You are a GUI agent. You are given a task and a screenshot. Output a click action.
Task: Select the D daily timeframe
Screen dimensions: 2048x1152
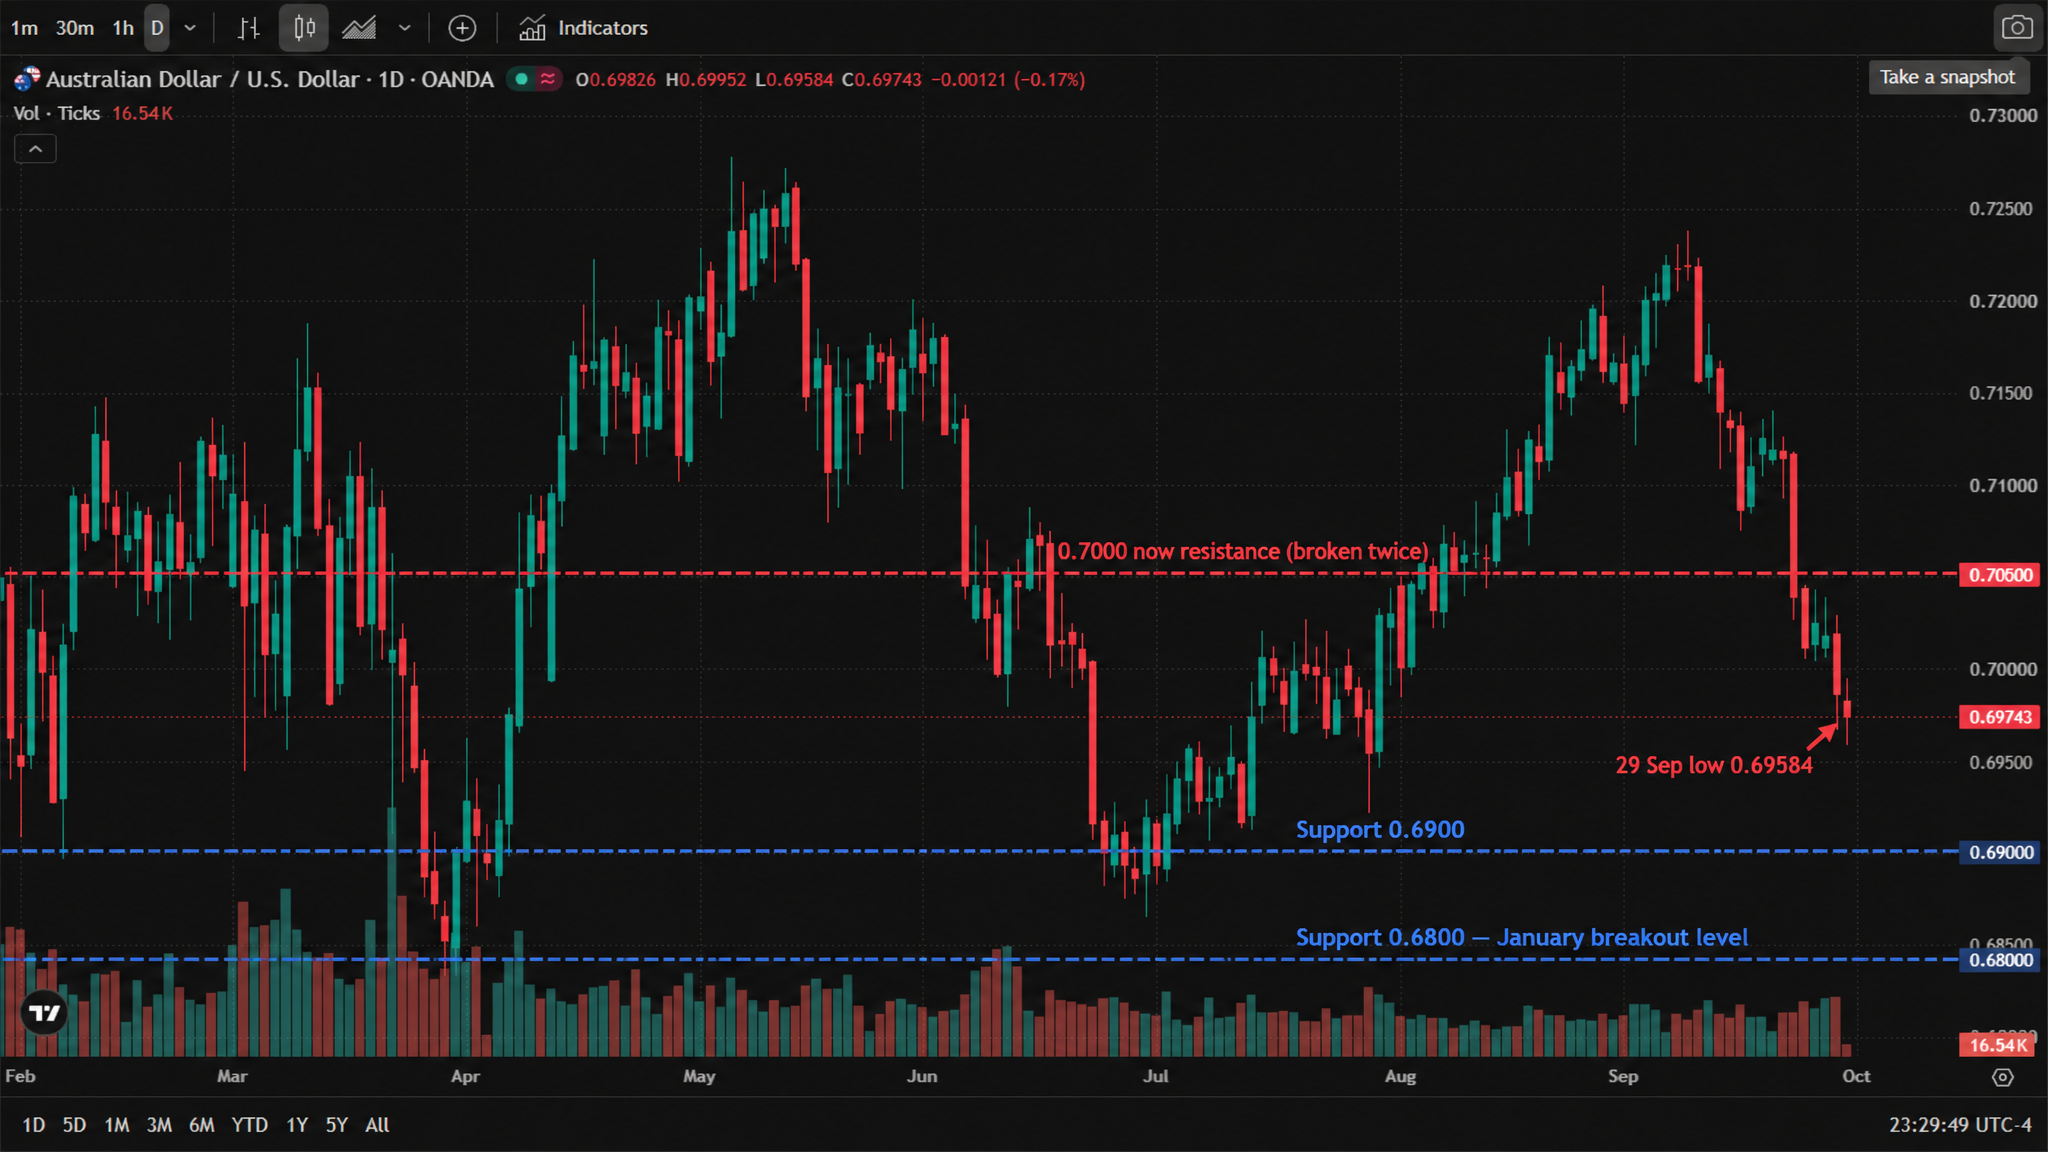click(157, 28)
